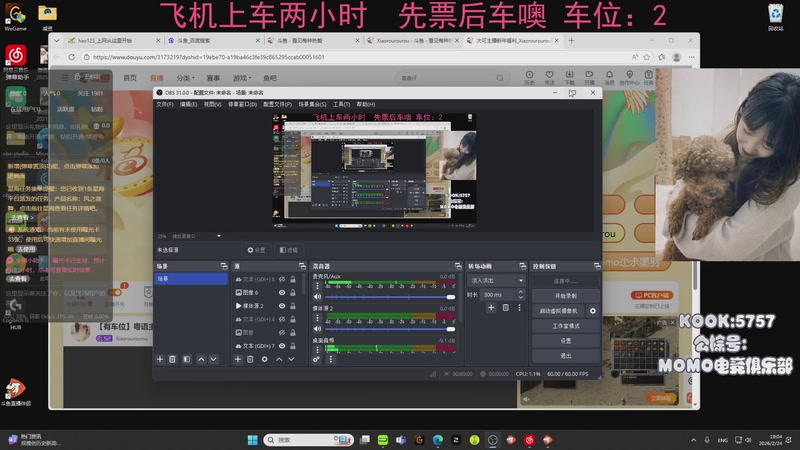Remove the selected scene using the 场景 panel trash icon
The image size is (800, 450).
click(x=172, y=359)
